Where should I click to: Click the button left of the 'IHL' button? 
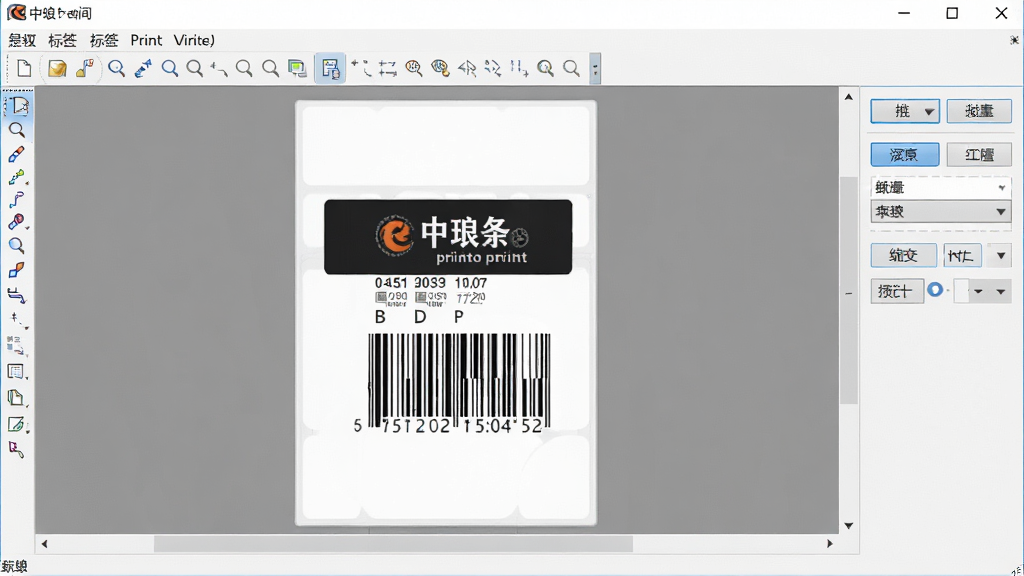[904, 255]
